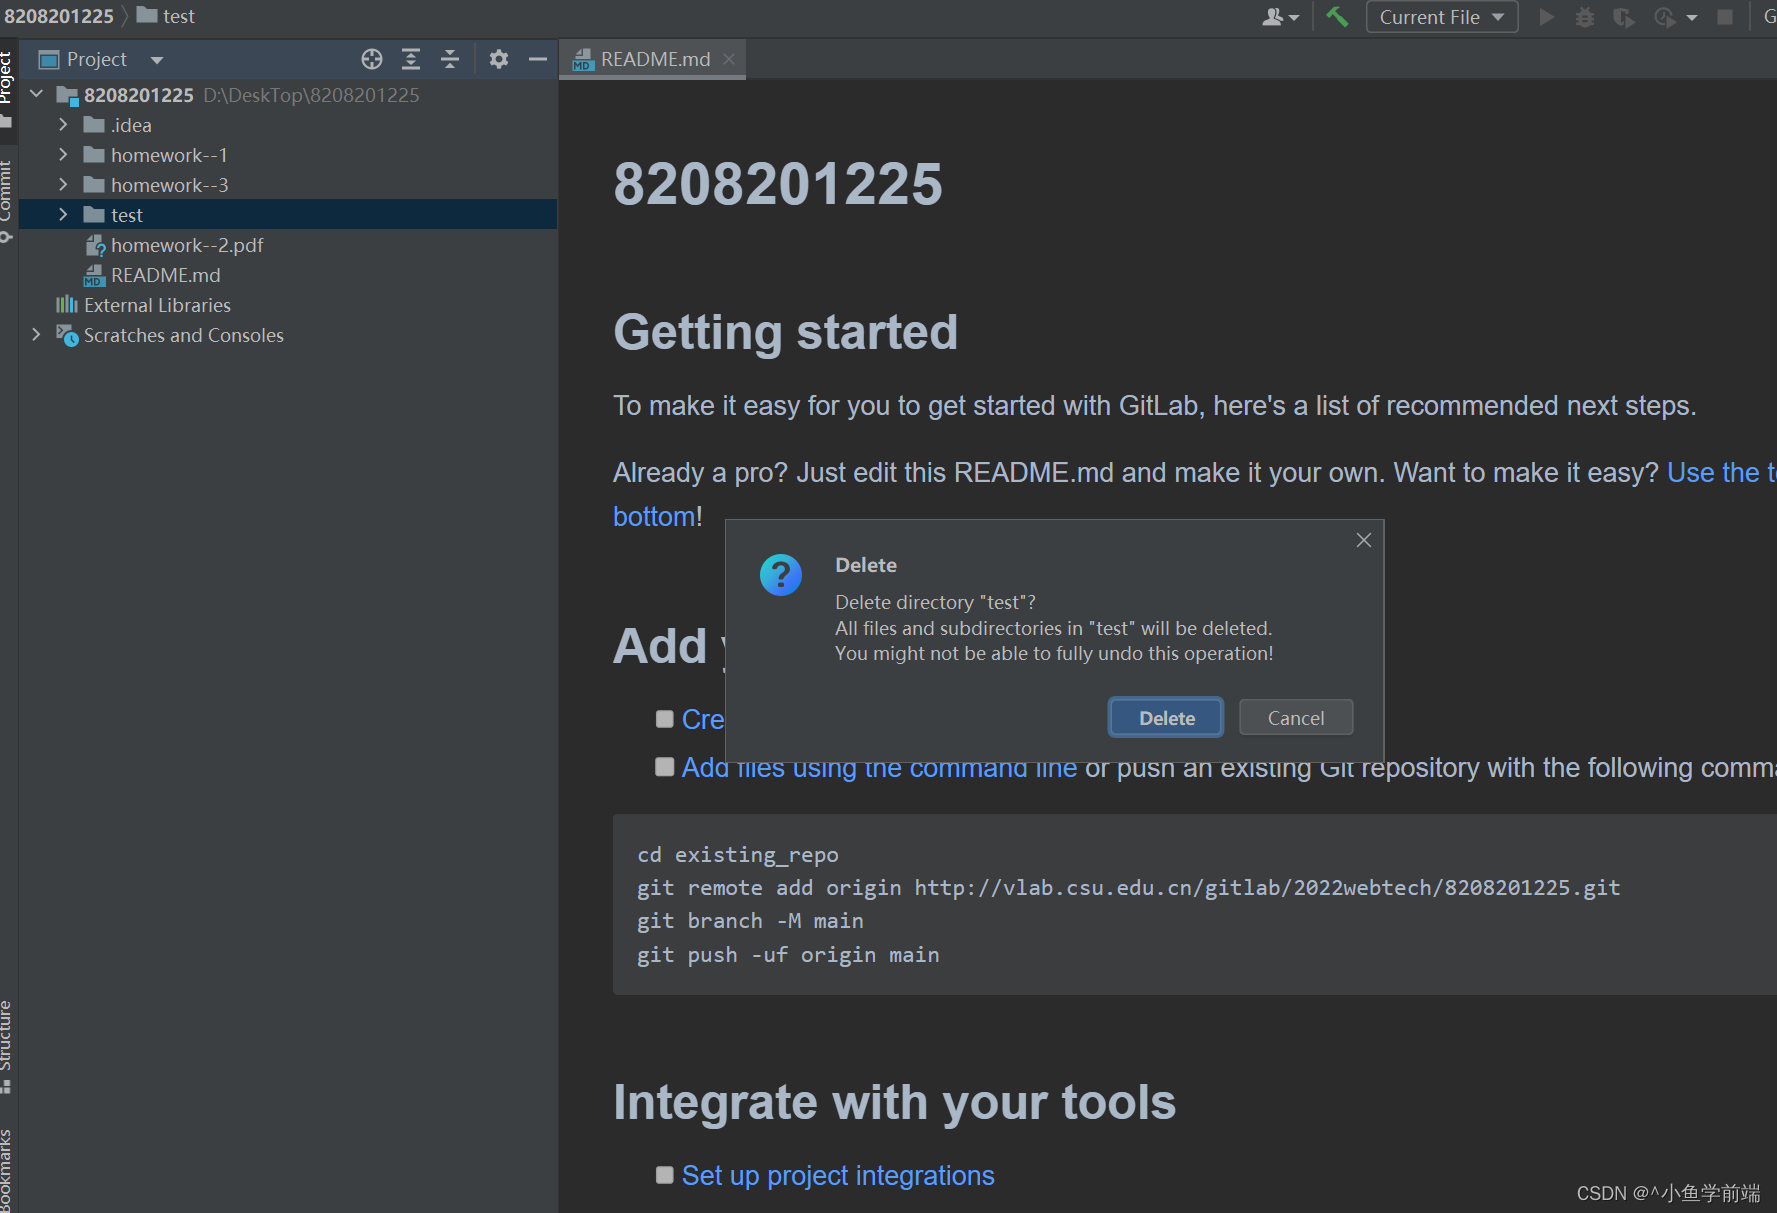The image size is (1777, 1213).
Task: Open 'Add files using the command line' link
Action: [x=879, y=768]
